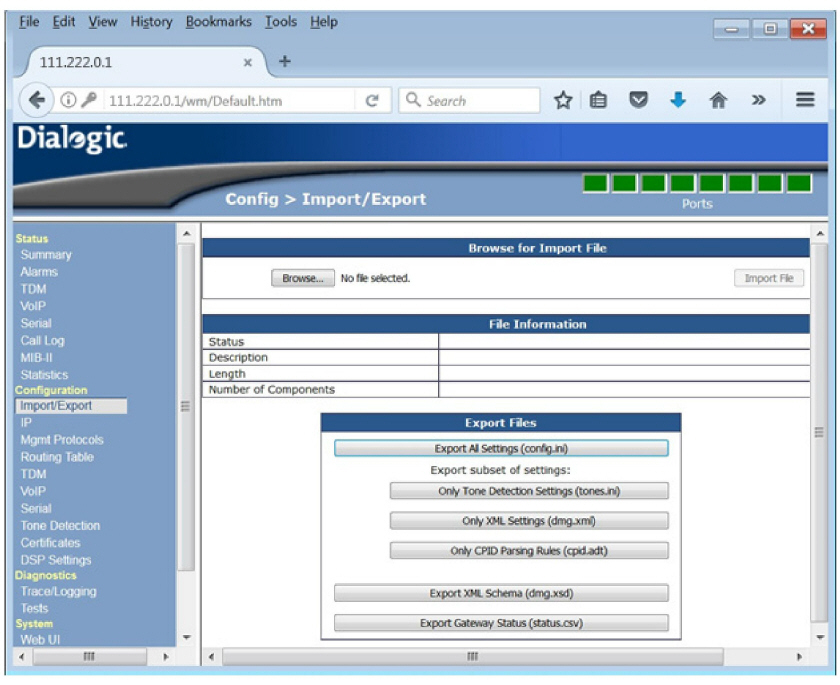The image size is (840, 685).
Task: Open the downloads arrow icon
Action: 678,100
